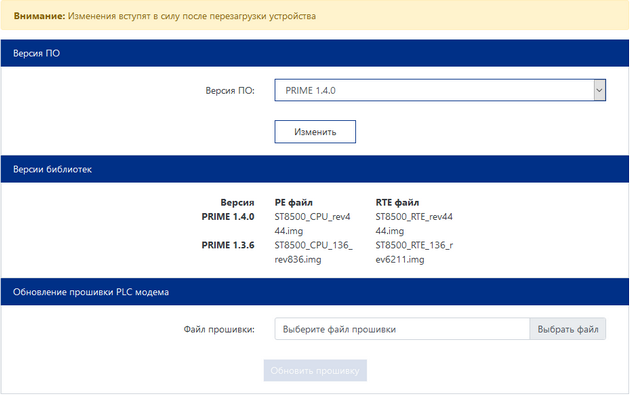Viewport: 630px width, 395px height.
Task: Select the ST8500_RTE_rev4444.img file name
Action: pos(414,224)
